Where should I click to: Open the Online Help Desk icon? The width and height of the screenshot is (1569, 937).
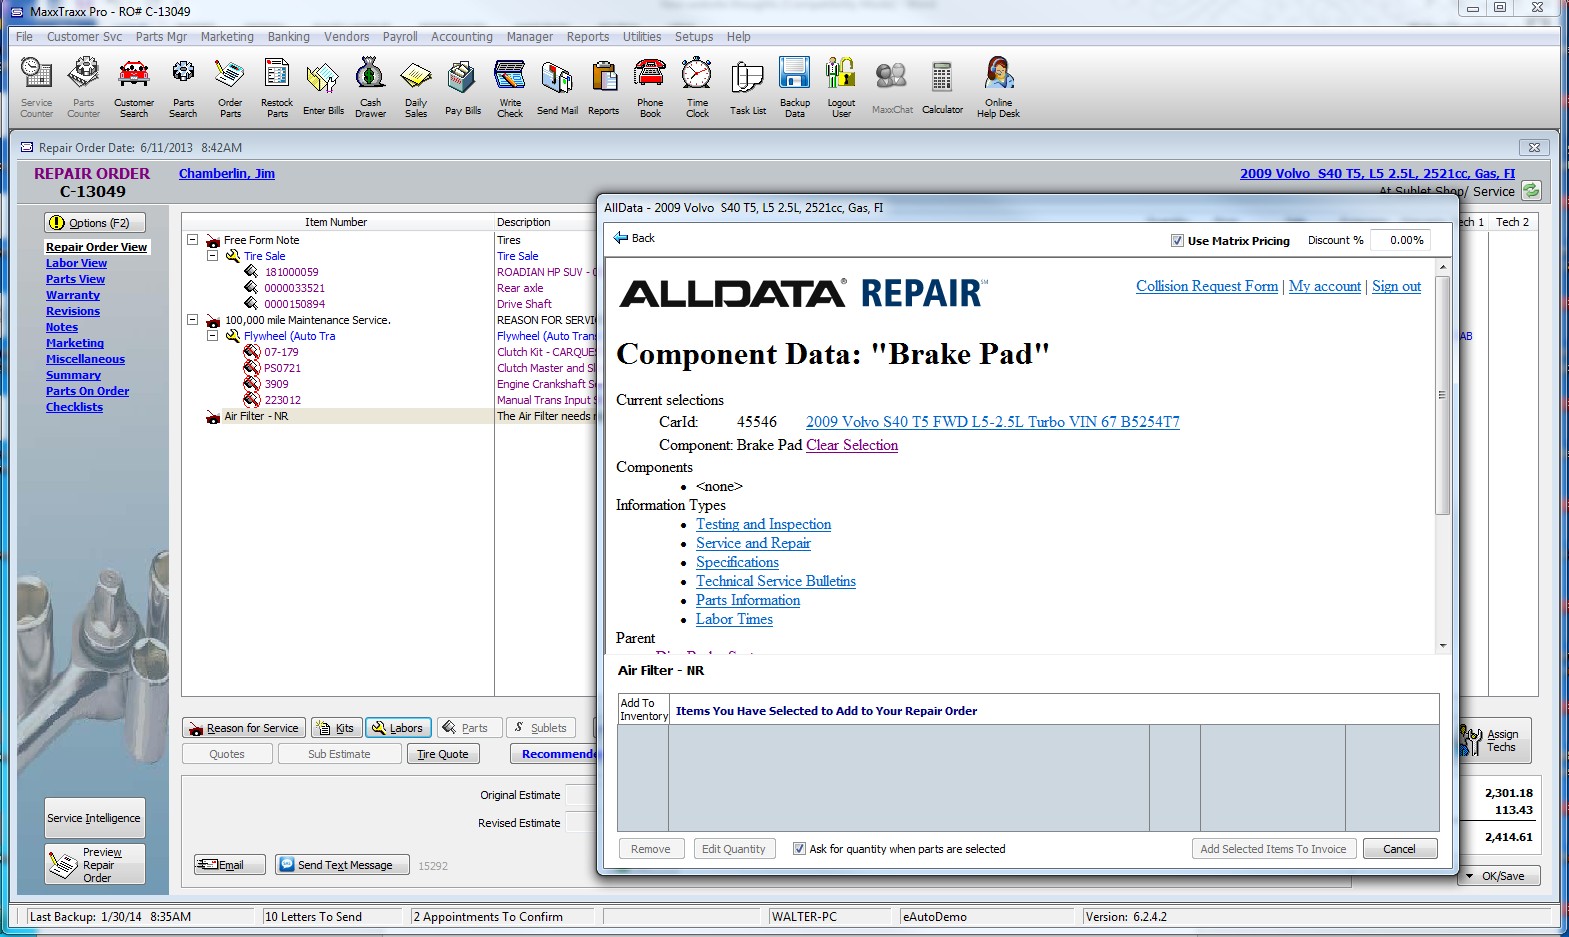(998, 88)
